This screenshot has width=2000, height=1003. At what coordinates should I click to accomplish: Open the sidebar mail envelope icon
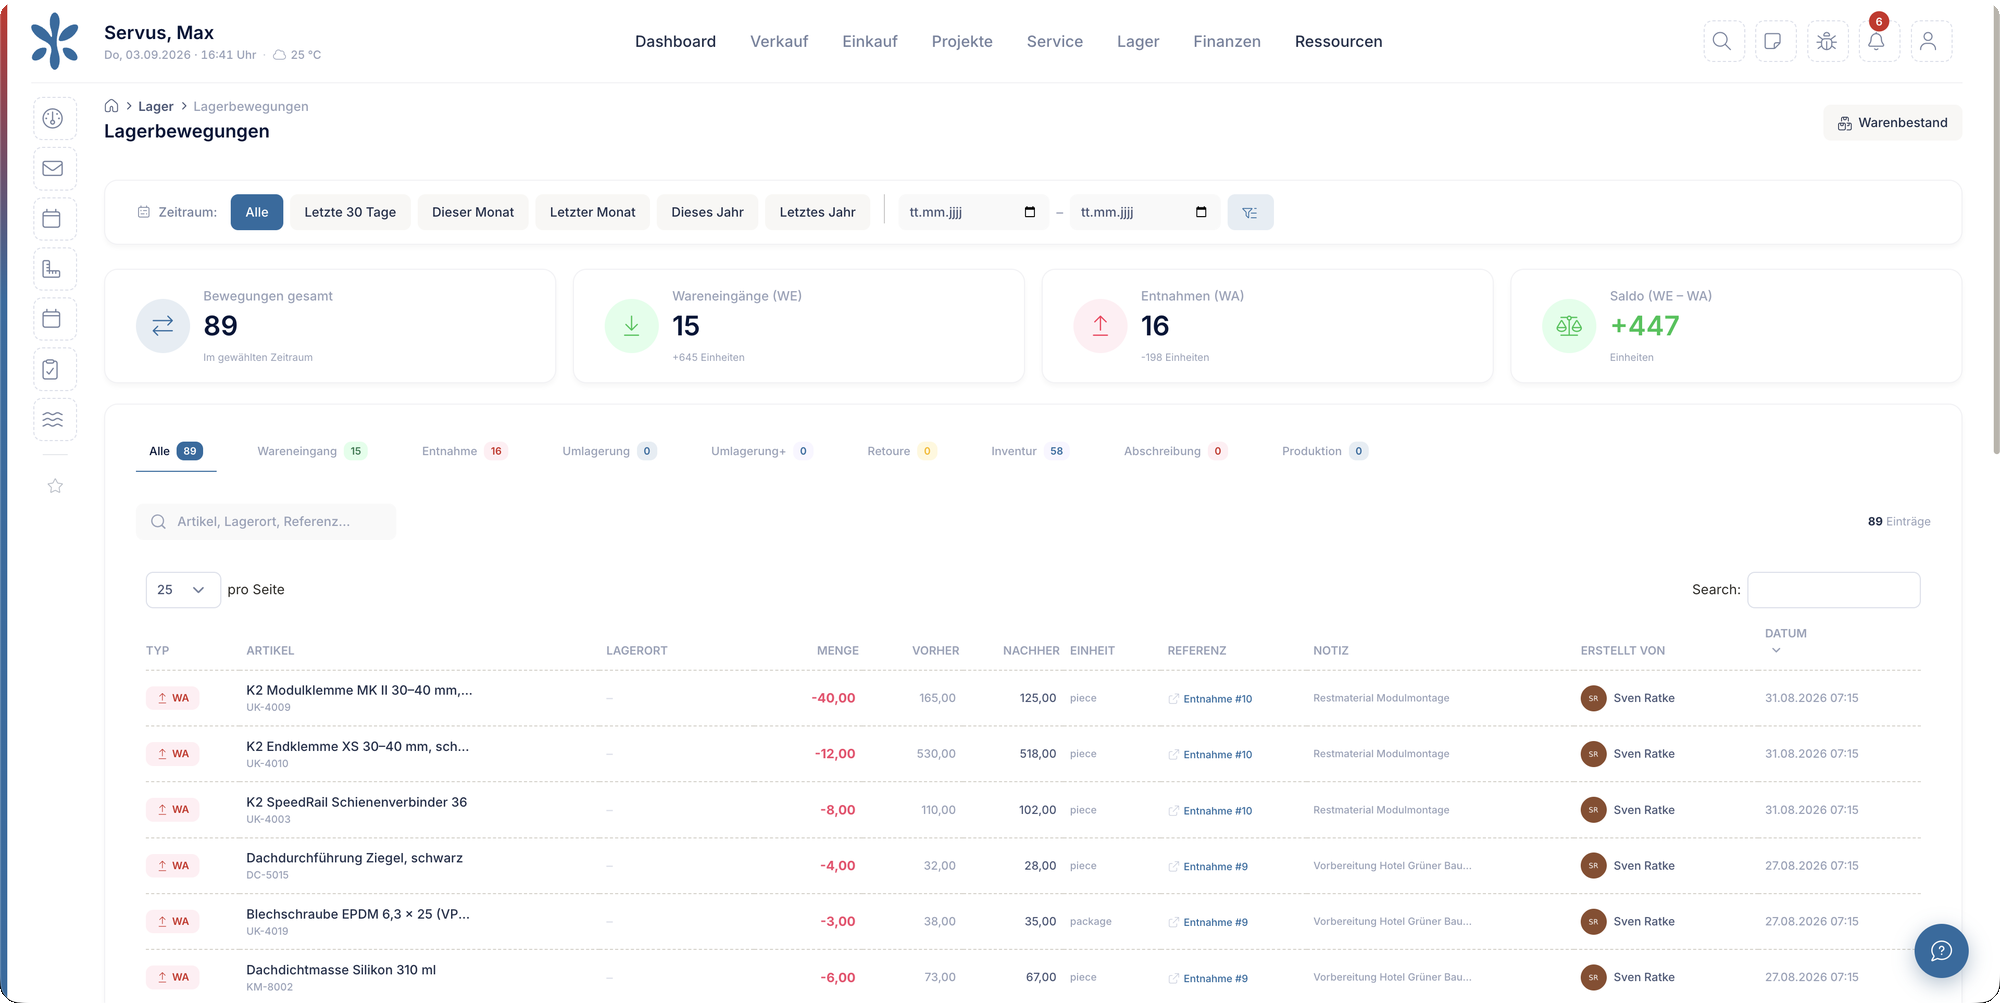54,169
